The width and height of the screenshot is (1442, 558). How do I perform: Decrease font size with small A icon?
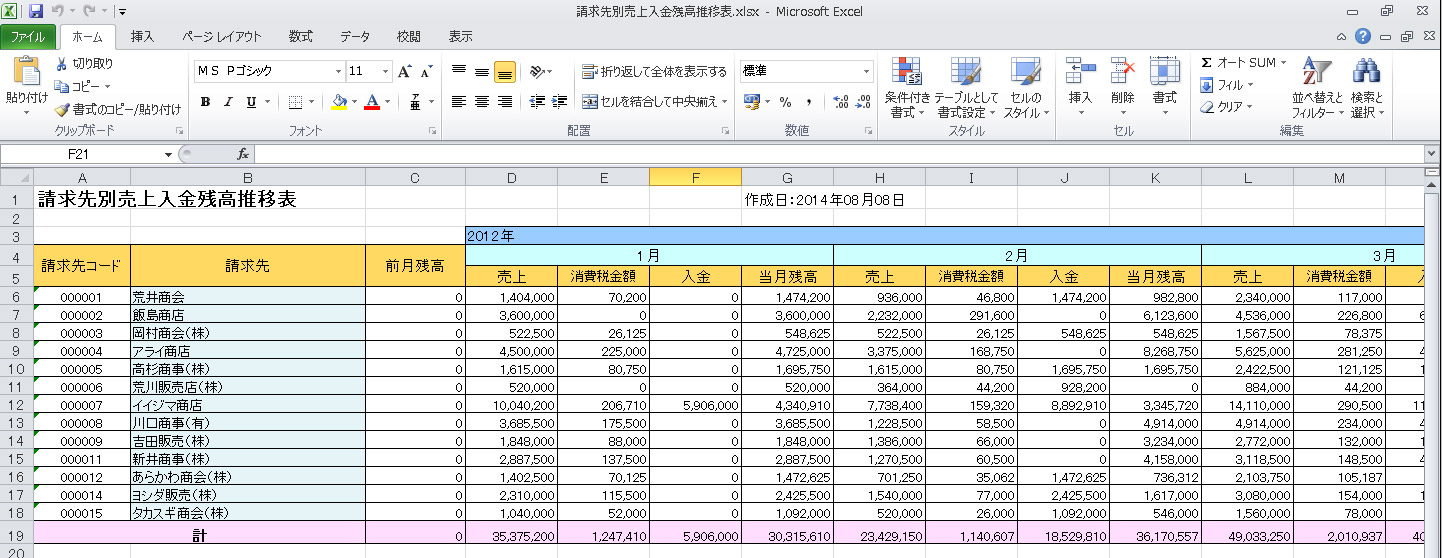427,72
